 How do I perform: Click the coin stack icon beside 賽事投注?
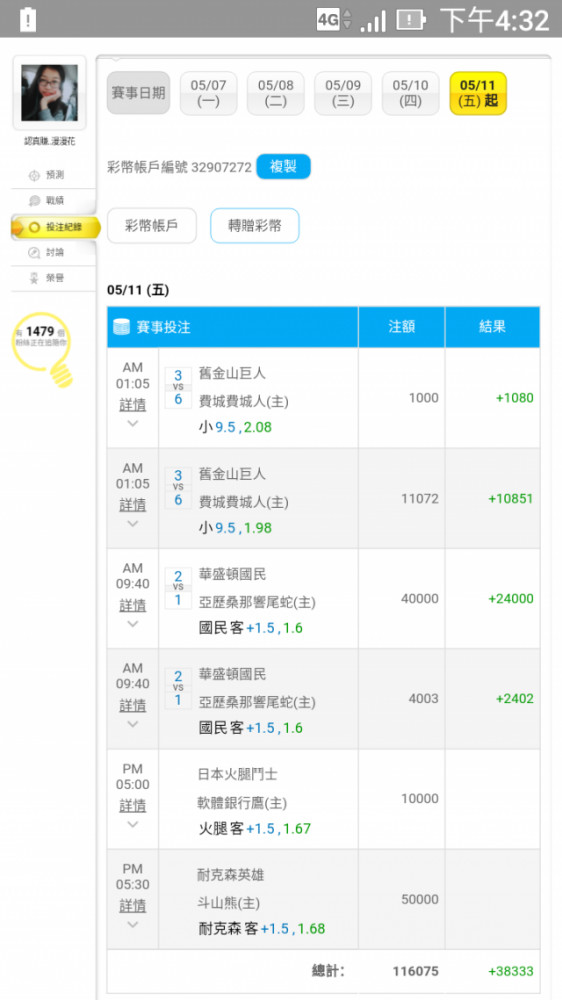[121, 327]
